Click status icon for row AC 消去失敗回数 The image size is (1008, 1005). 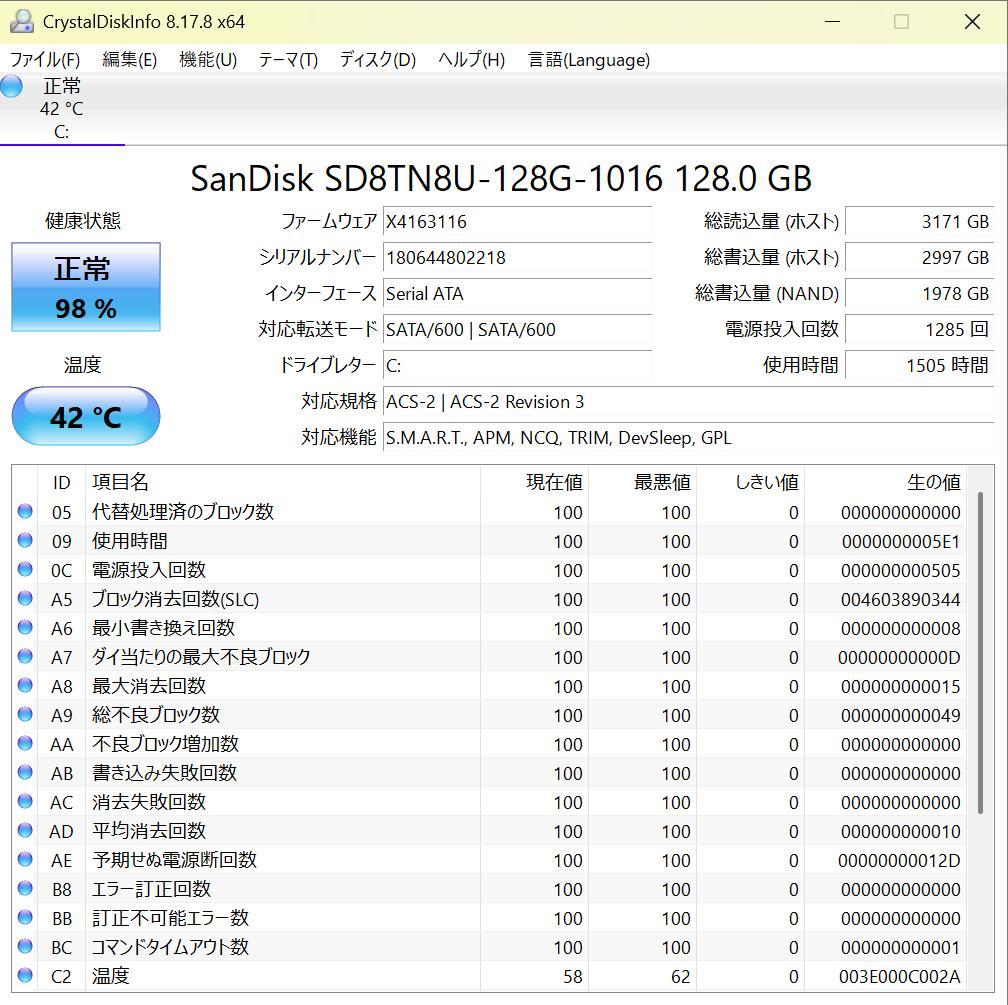[25, 801]
